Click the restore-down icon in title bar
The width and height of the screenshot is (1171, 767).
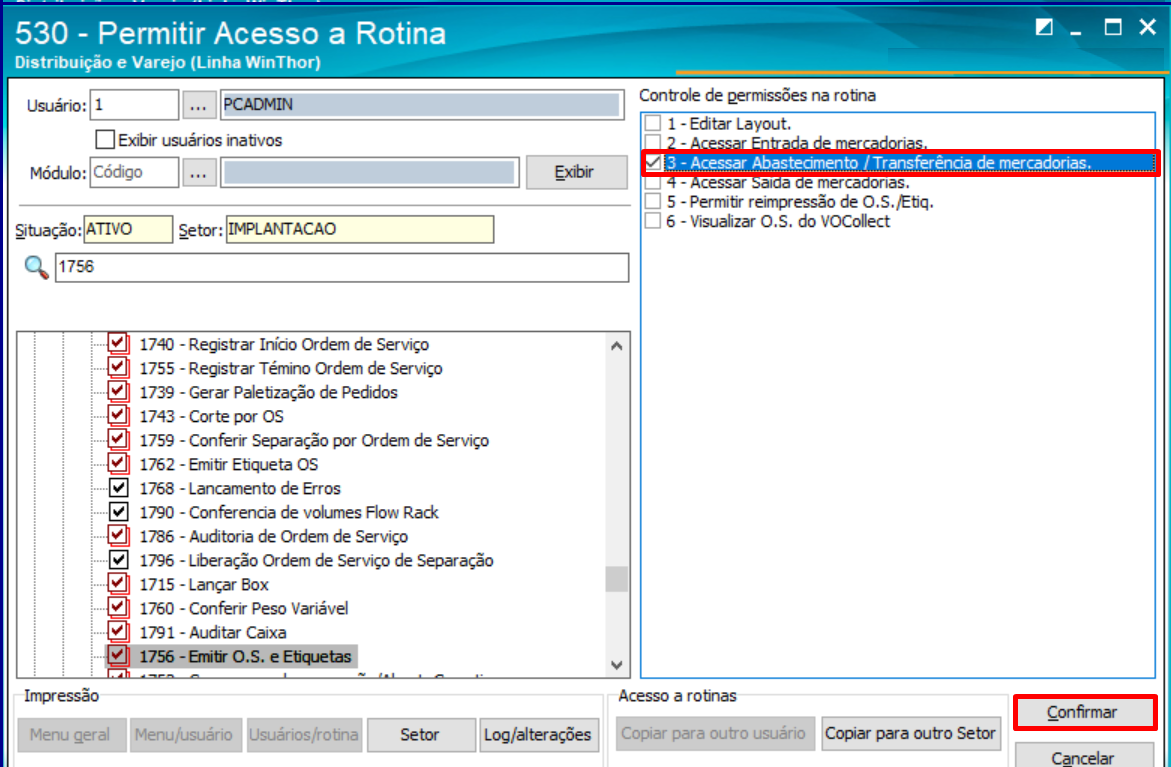click(1044, 28)
